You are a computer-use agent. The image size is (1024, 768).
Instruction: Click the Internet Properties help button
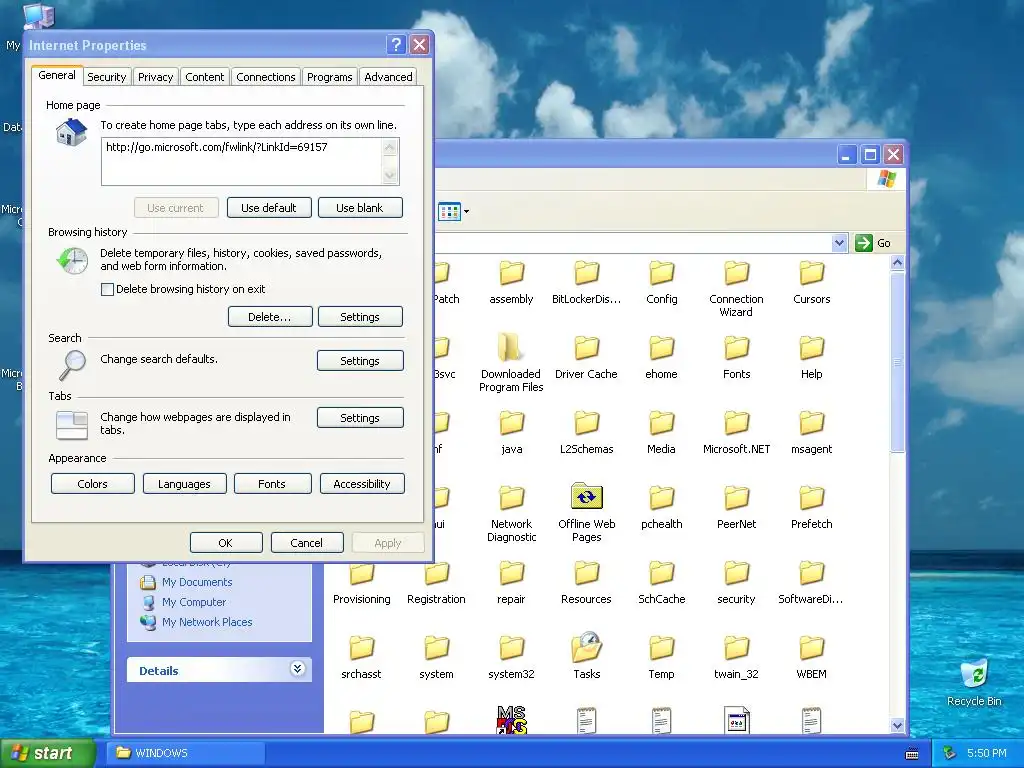click(396, 44)
